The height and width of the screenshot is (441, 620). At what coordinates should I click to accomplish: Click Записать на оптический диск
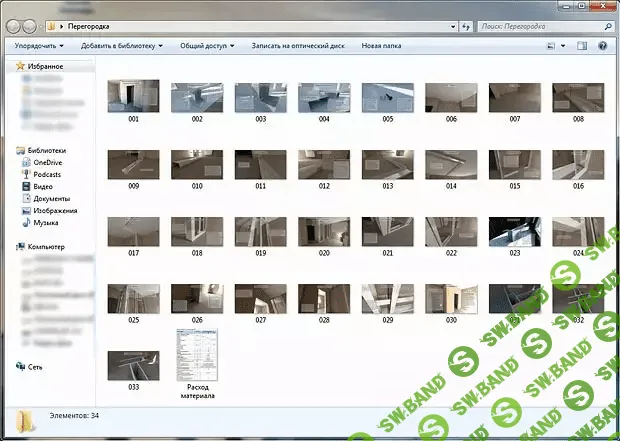pos(298,46)
